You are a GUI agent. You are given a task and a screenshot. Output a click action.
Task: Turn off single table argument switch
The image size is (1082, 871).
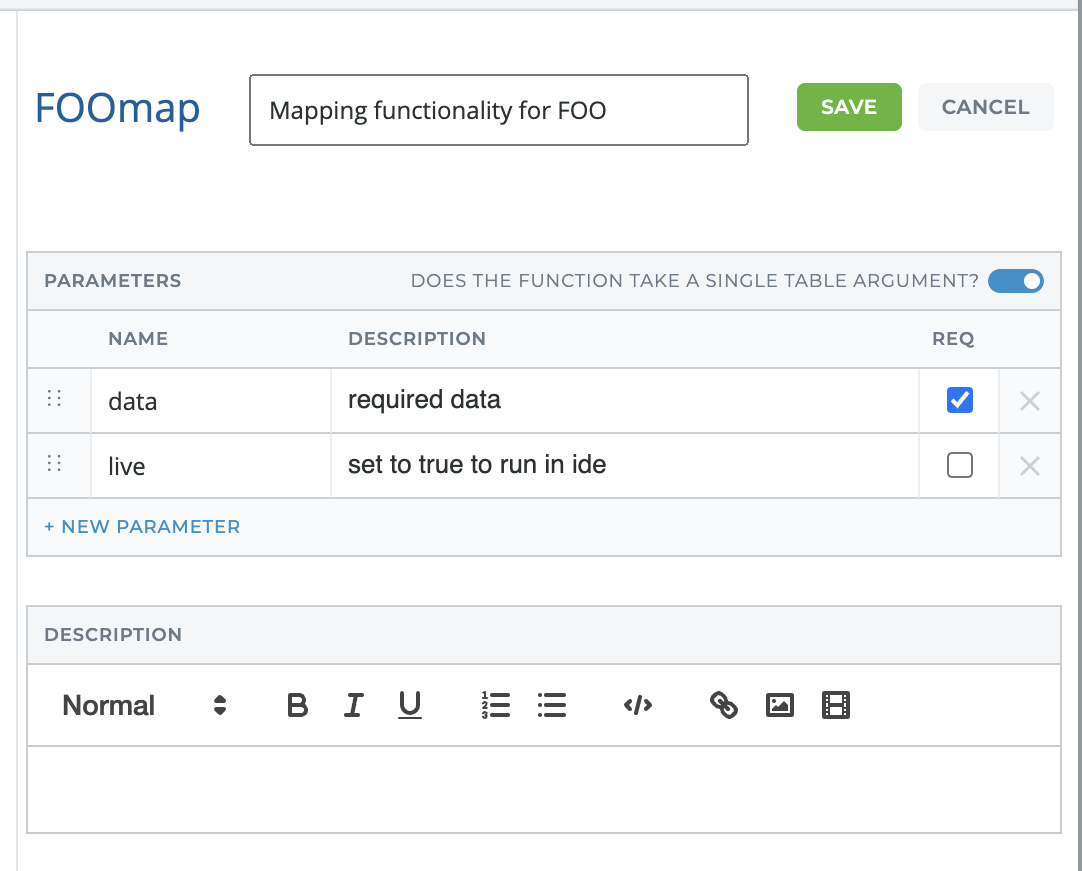pyautogui.click(x=1015, y=281)
